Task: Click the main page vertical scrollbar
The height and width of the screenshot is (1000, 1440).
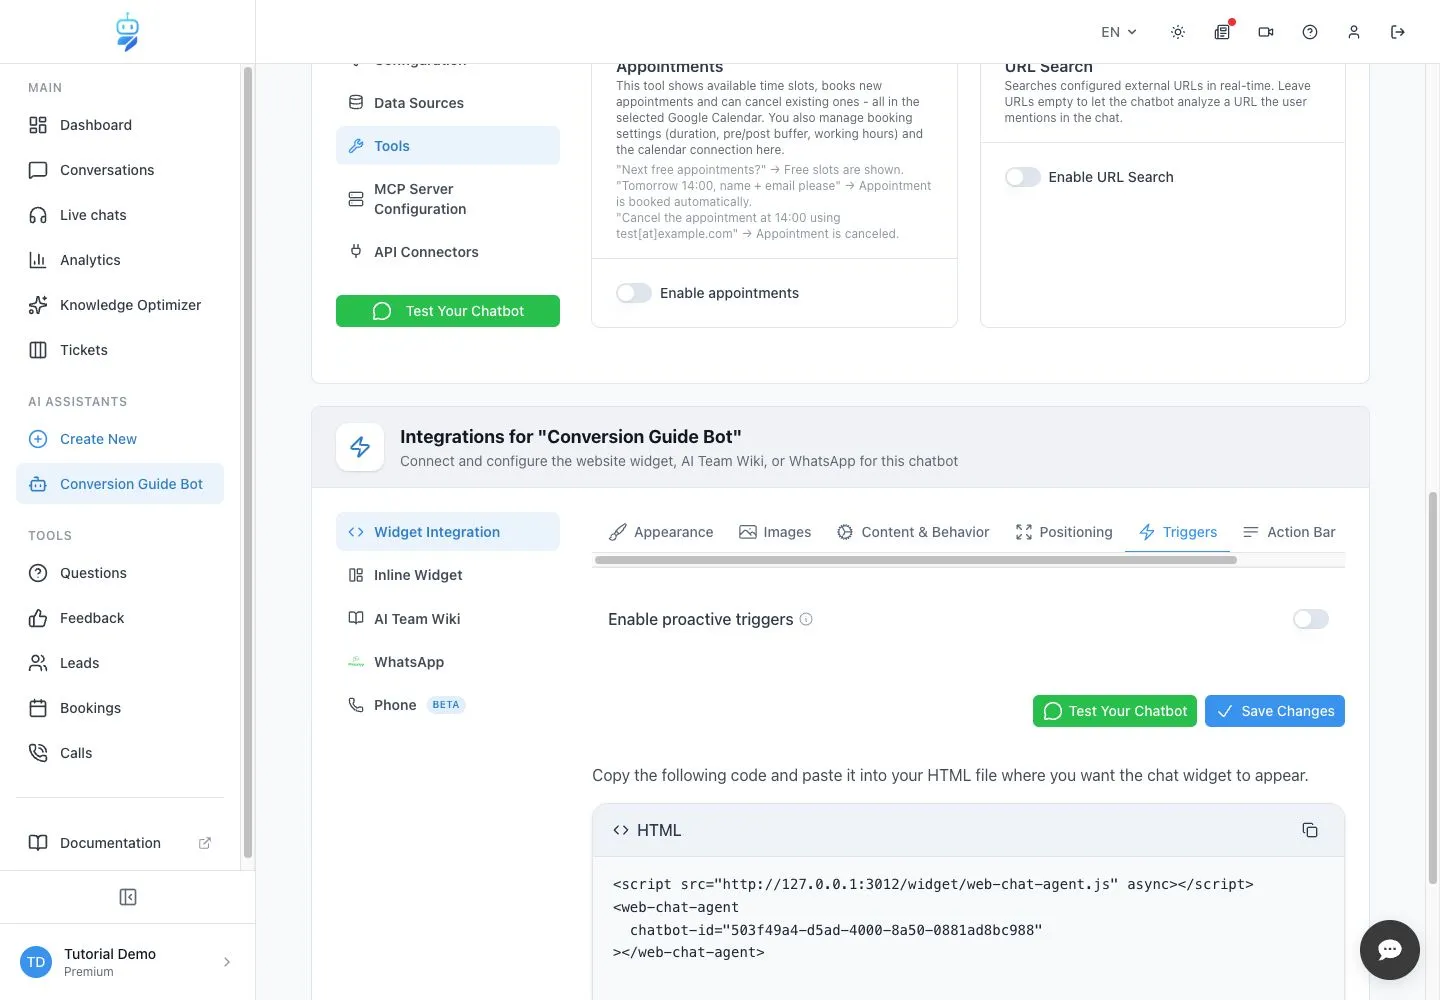Action: point(1433,688)
